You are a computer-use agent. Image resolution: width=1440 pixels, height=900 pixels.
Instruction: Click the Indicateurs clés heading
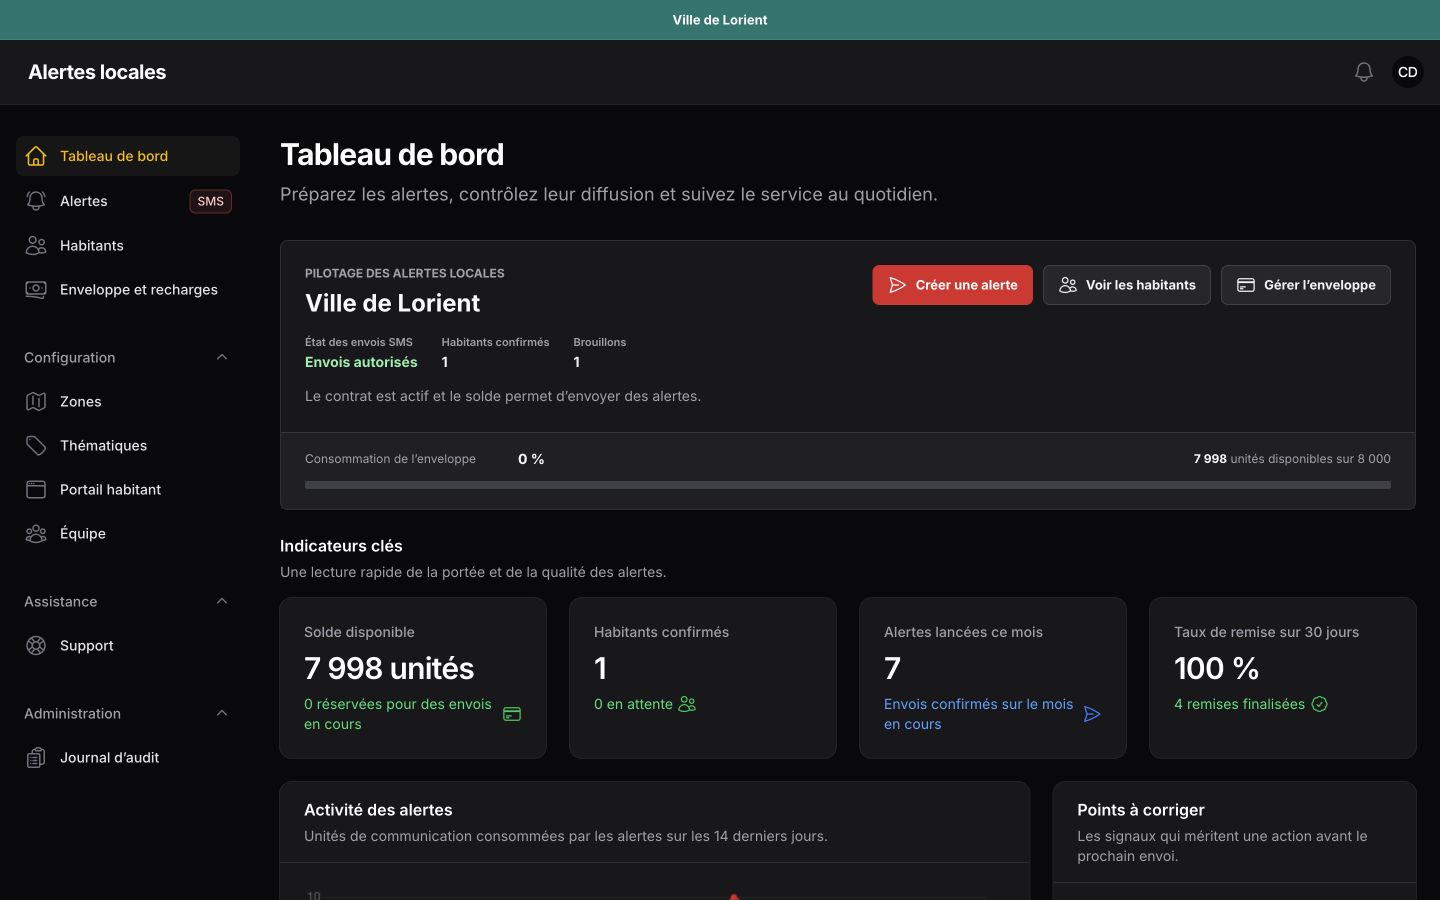341,546
